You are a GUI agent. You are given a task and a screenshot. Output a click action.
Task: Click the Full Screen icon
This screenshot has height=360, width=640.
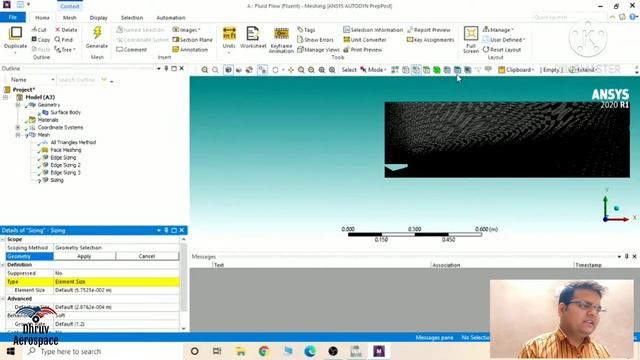471,33
